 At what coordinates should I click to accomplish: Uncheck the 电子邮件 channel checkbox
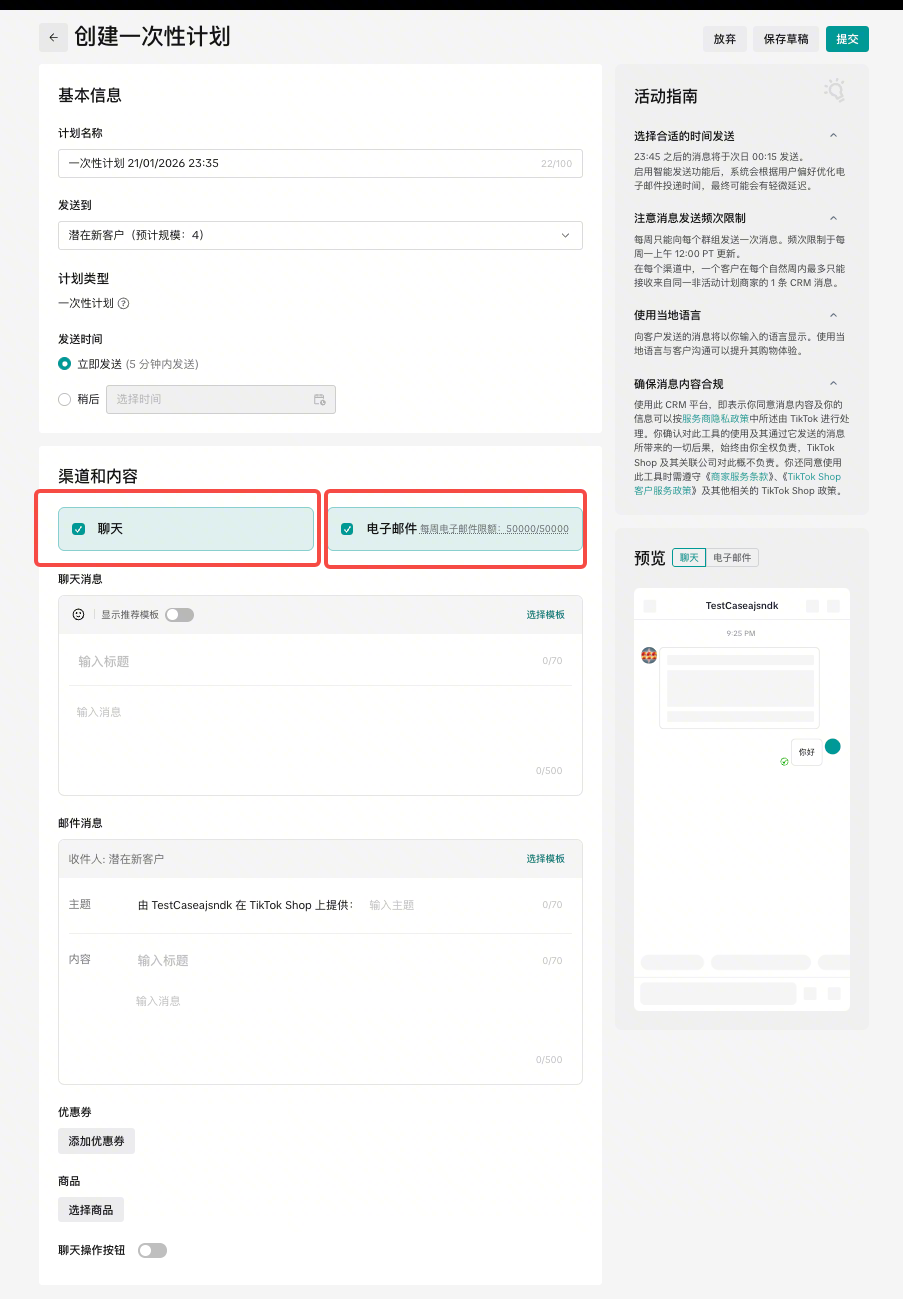coord(347,529)
